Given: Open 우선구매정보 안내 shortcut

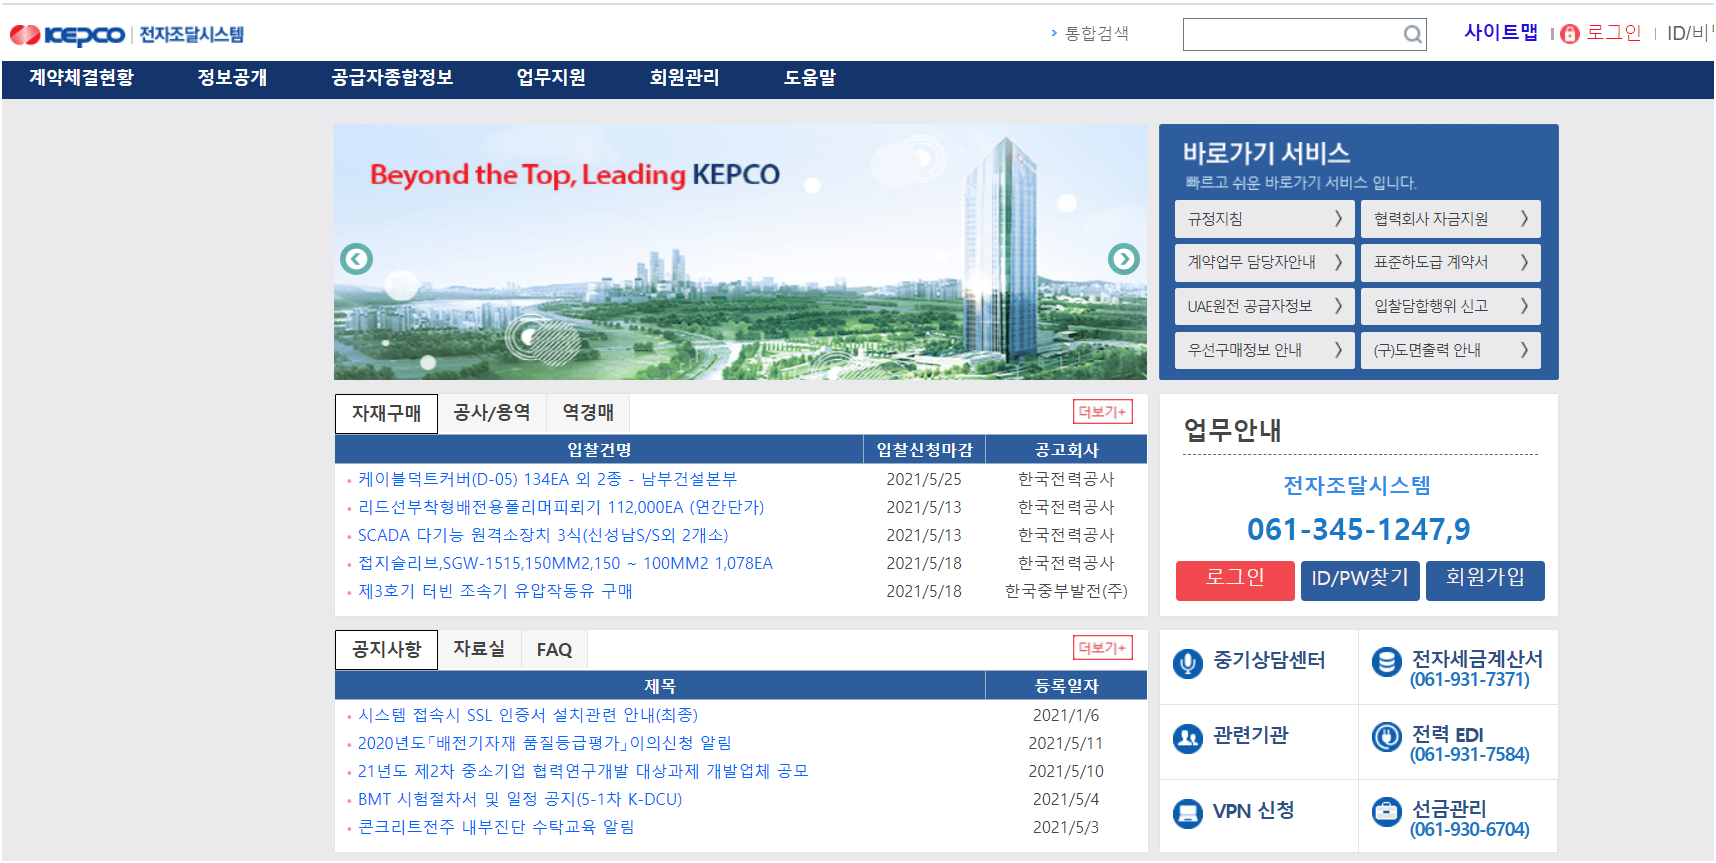Looking at the screenshot, I should (1264, 351).
